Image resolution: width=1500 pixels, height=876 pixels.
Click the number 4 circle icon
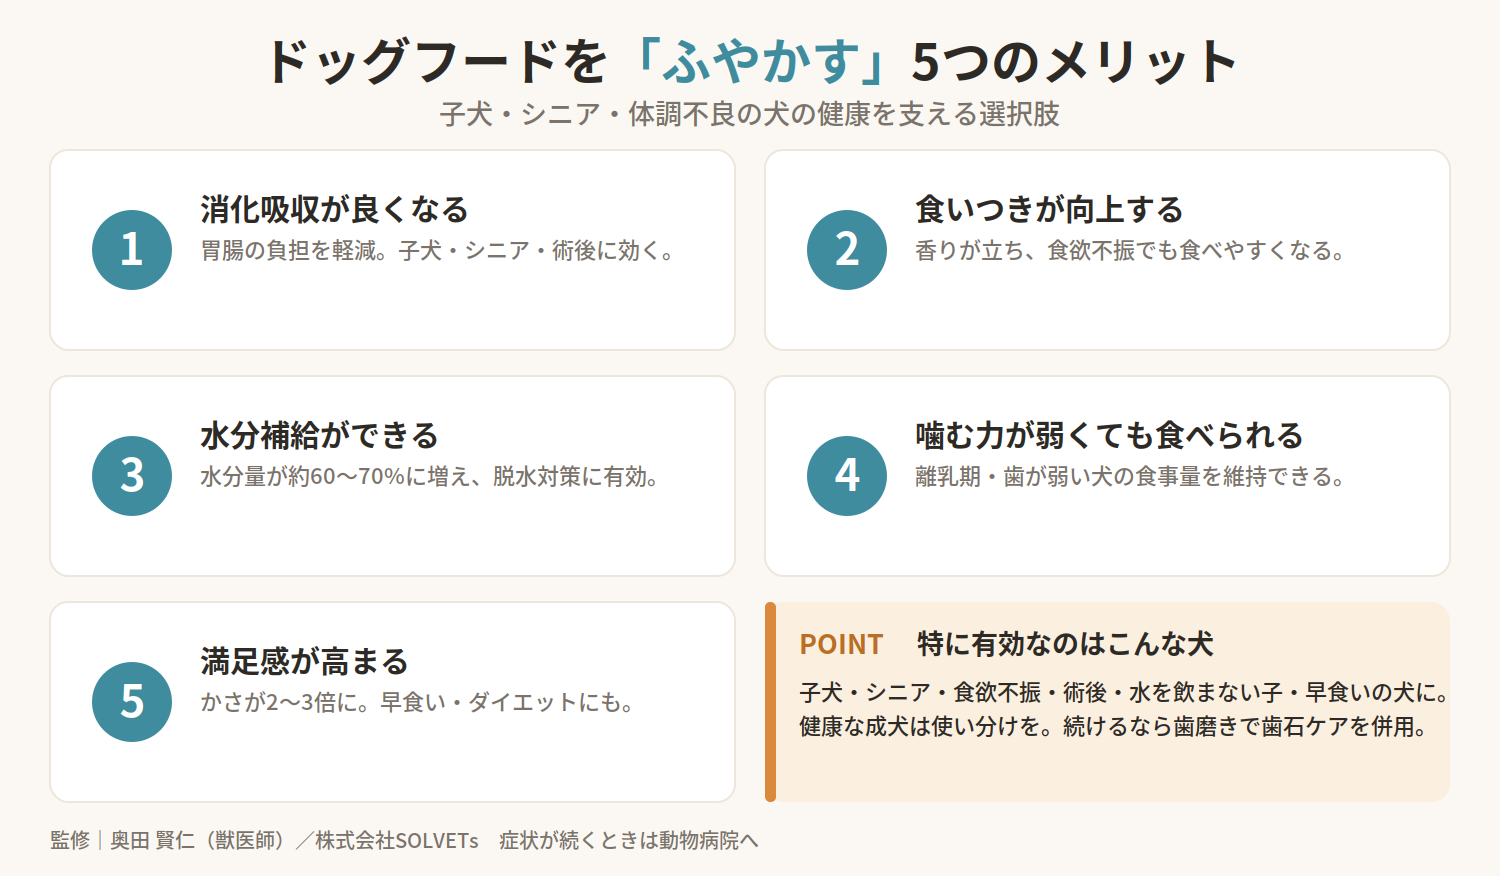point(847,476)
